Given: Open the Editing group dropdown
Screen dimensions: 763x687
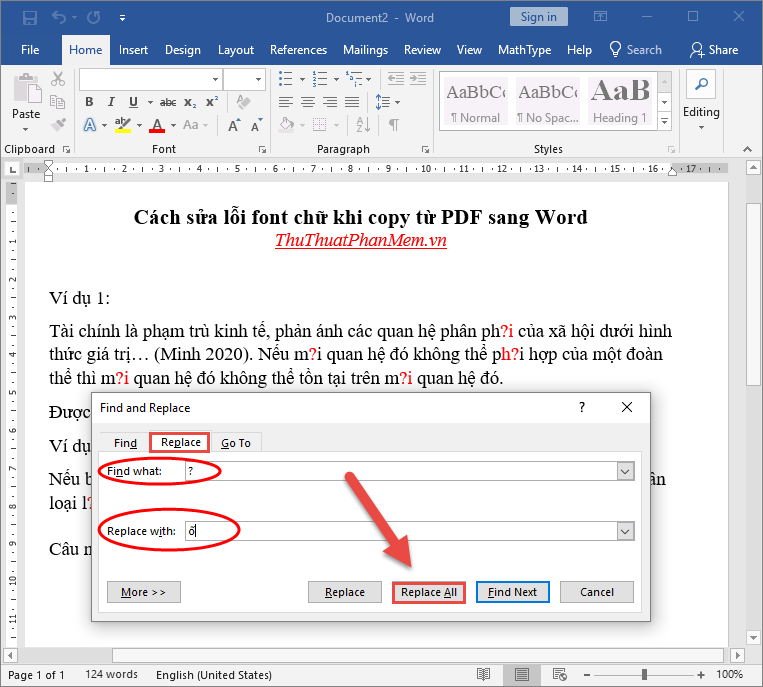Looking at the screenshot, I should coord(701,127).
